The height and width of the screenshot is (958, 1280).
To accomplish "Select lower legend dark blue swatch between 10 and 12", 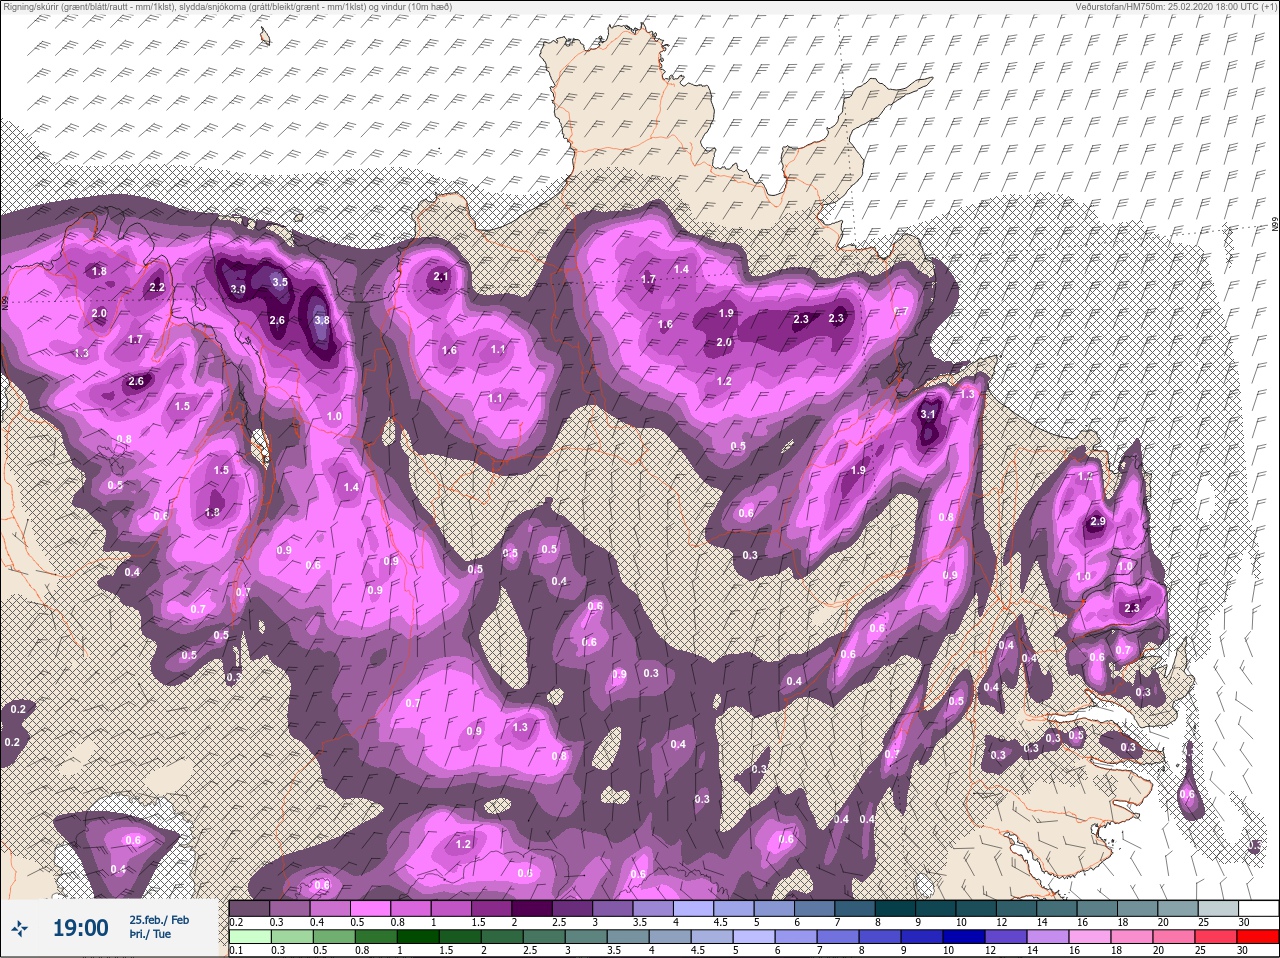I will (964, 937).
